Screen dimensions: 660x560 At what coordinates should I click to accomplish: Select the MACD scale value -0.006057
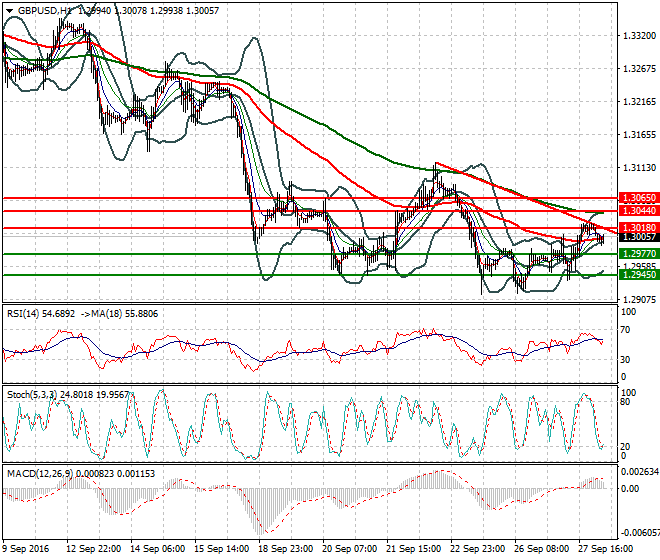pyautogui.click(x=640, y=533)
